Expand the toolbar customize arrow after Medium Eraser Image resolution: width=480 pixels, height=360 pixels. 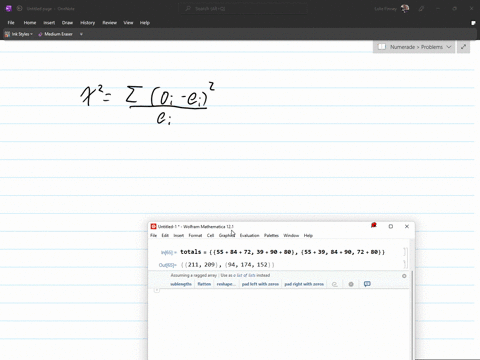[x=81, y=34]
